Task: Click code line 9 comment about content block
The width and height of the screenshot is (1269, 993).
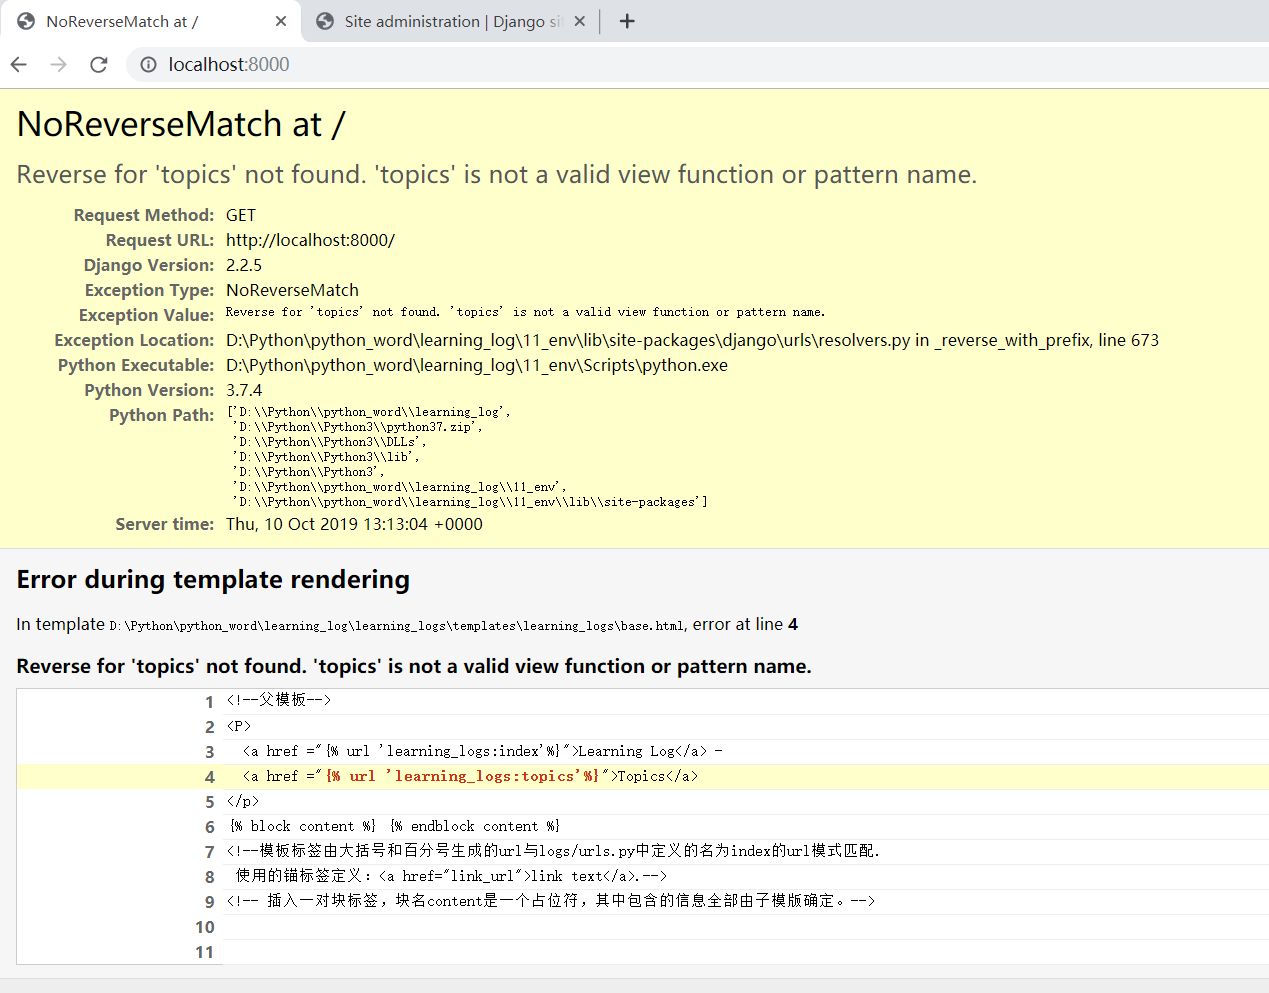Action: pyautogui.click(x=551, y=901)
